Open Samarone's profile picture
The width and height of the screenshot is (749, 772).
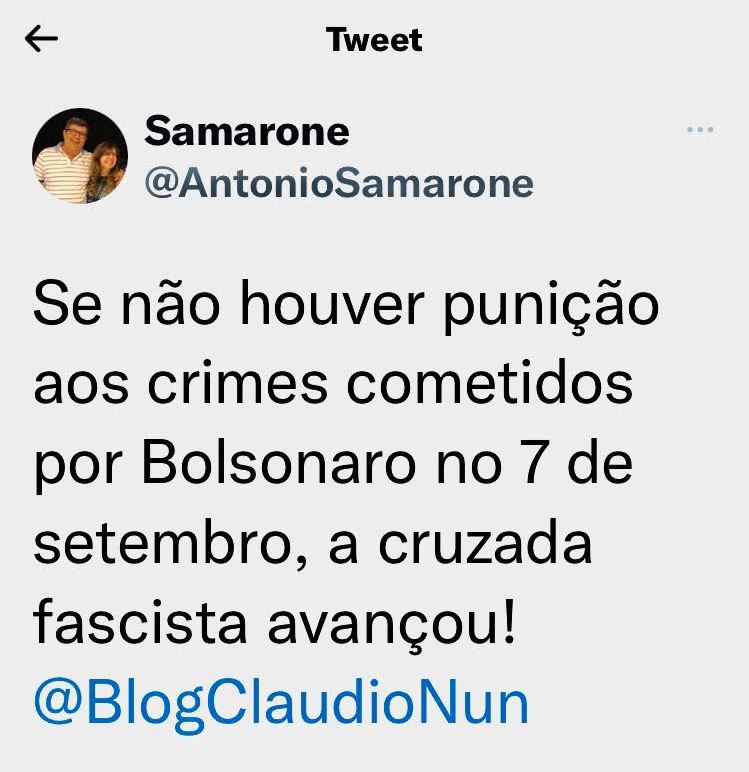click(x=80, y=156)
